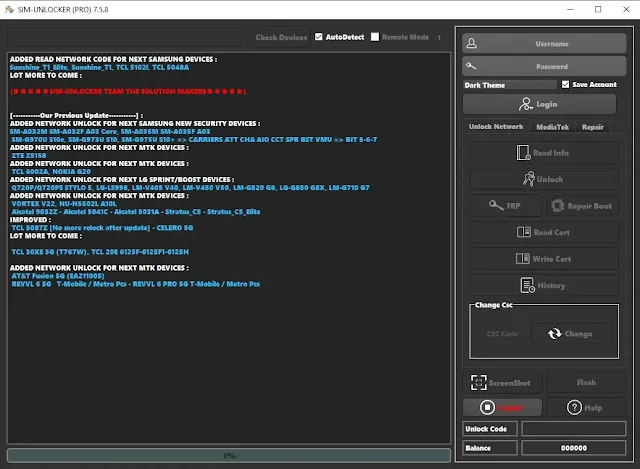The height and width of the screenshot is (469, 640).
Task: Click the Repair Boot chip icon
Action: coord(558,205)
